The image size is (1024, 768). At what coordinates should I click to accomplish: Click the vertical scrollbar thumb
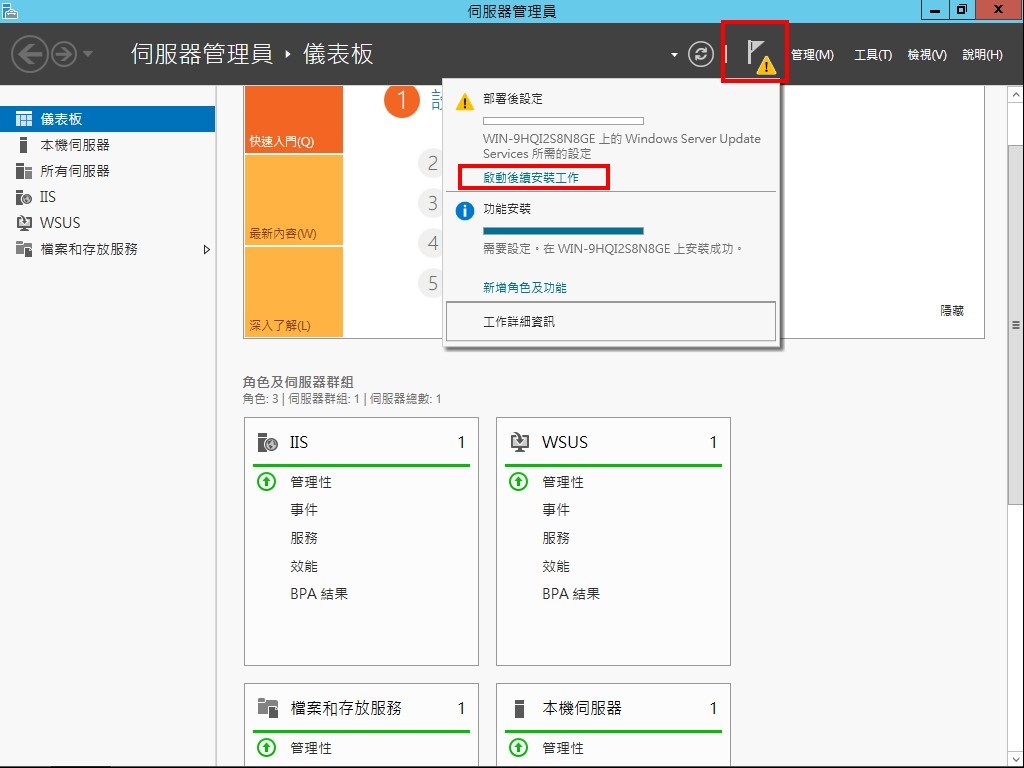1016,324
